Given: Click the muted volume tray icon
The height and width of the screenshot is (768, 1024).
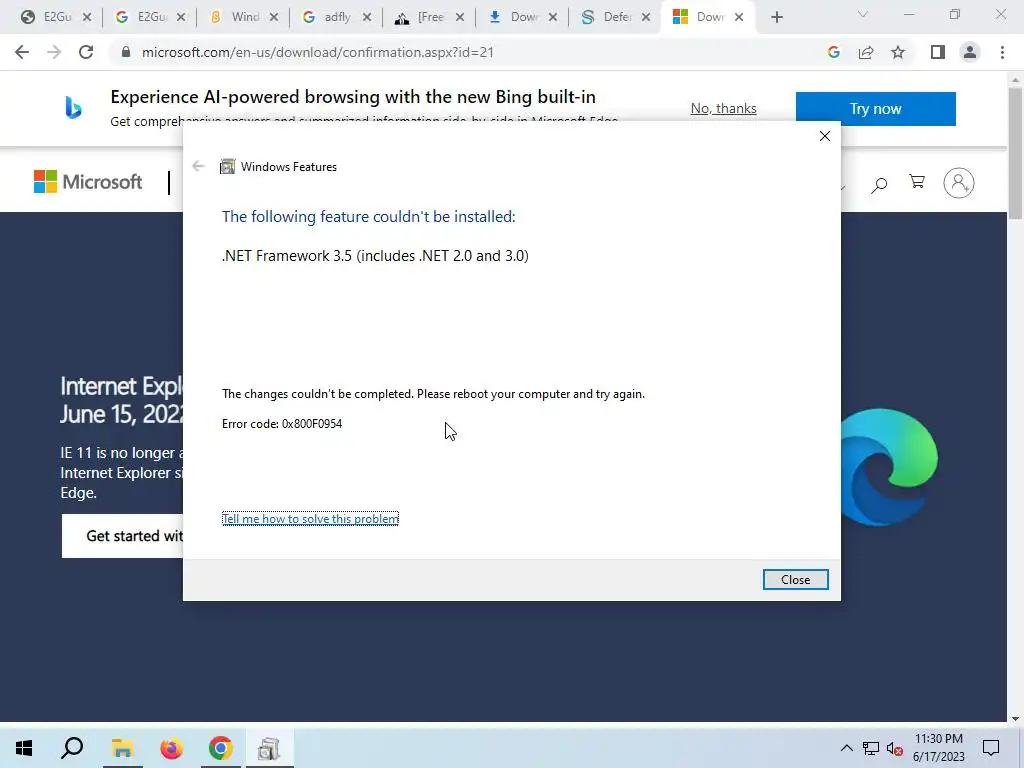Looking at the screenshot, I should point(895,748).
